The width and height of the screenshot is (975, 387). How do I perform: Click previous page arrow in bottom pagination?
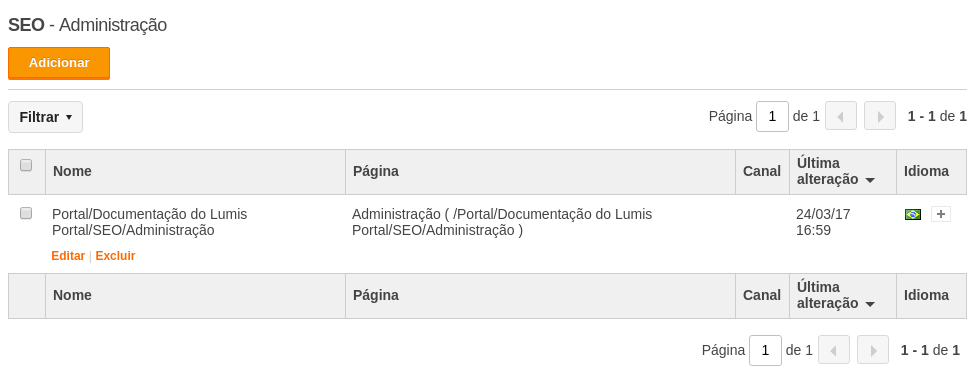(834, 350)
